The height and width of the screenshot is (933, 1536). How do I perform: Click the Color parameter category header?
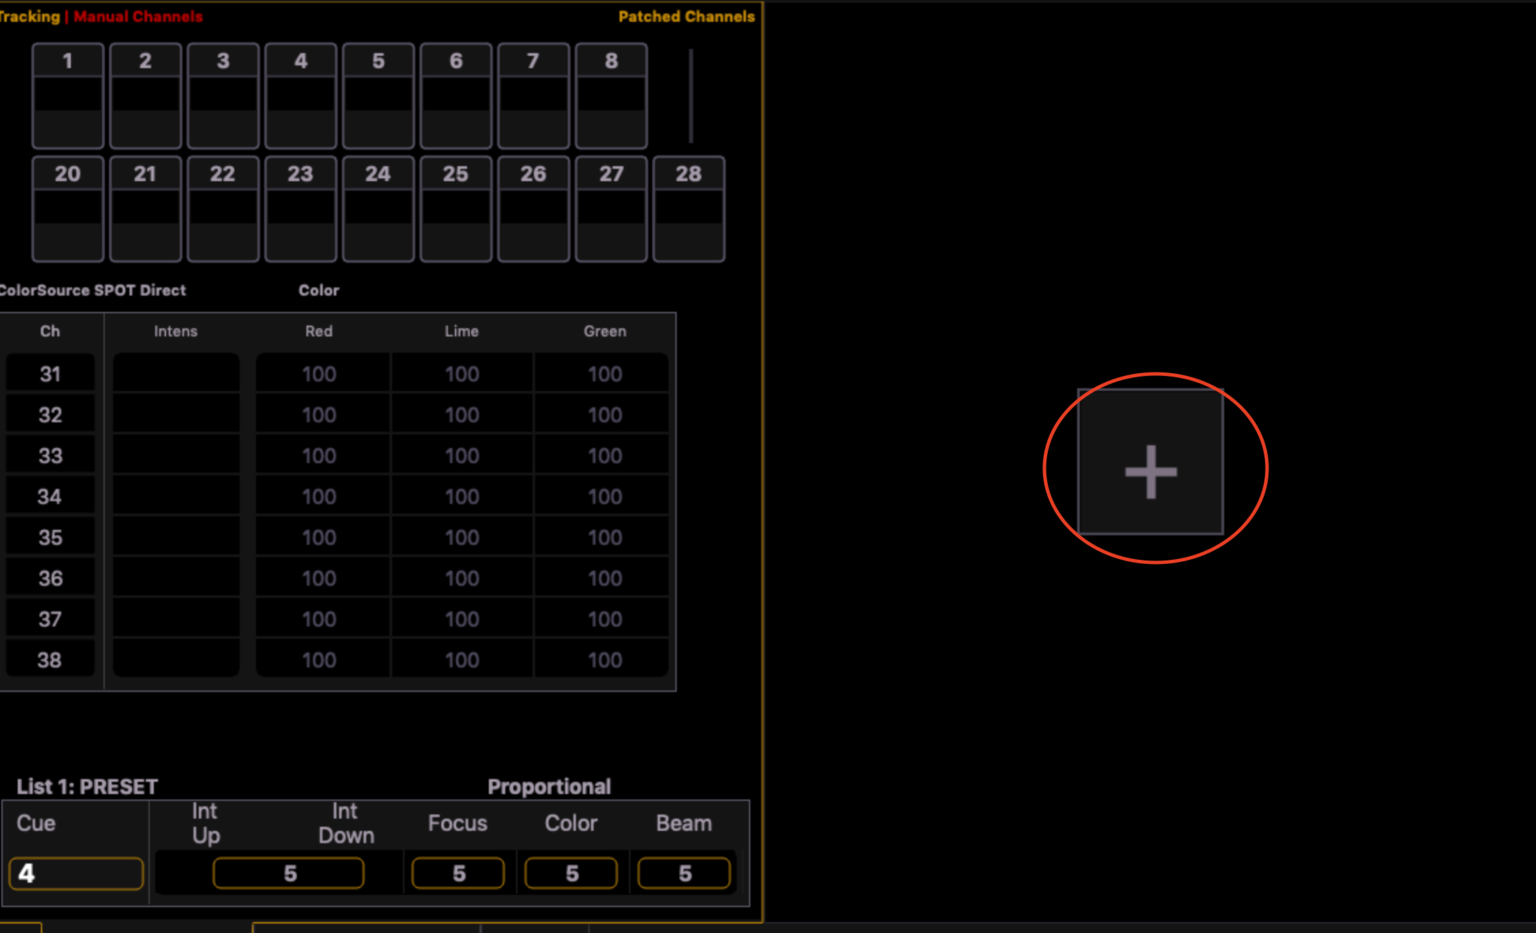coord(318,290)
